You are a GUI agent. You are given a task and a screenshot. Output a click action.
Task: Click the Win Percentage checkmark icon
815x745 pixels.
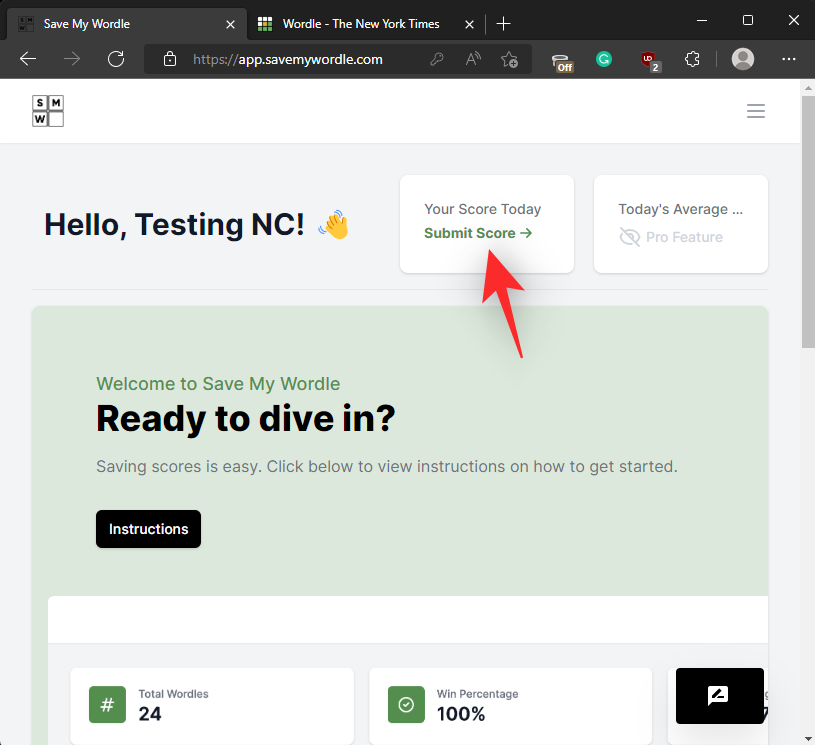tap(406, 704)
